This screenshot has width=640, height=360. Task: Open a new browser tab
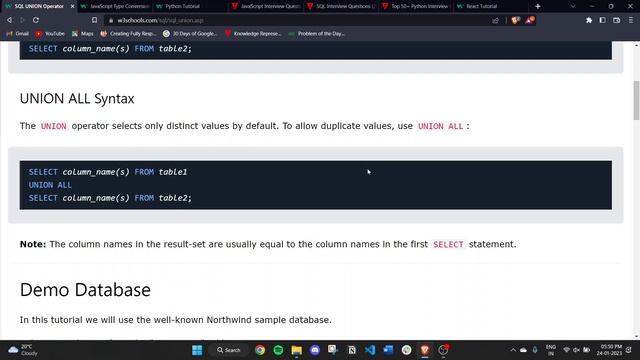click(x=538, y=6)
